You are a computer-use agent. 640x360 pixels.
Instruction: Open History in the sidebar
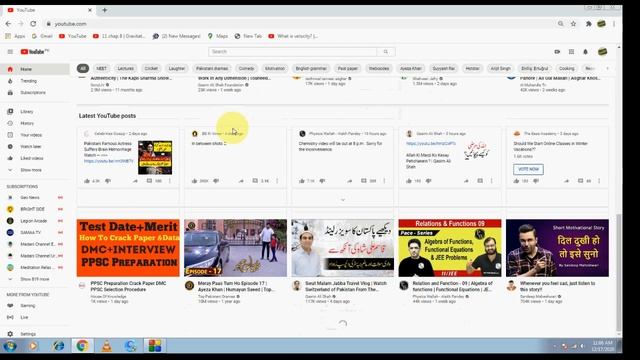35,123
